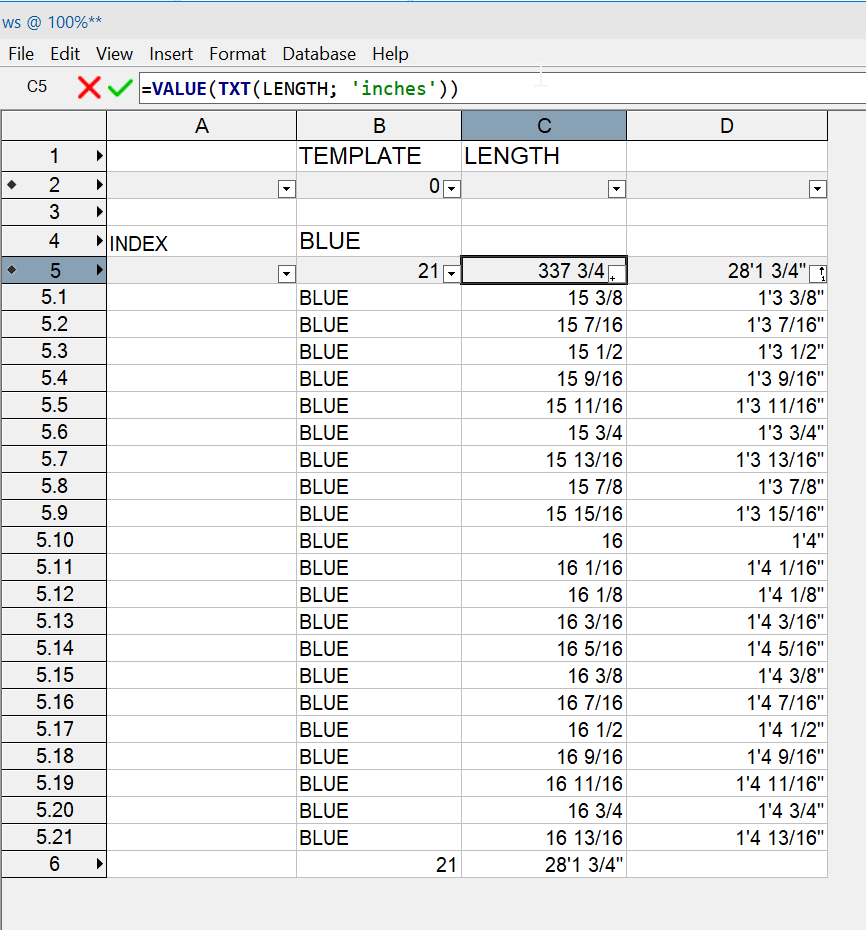Open the Insert menu
Viewport: 866px width, 930px height.
tap(171, 54)
